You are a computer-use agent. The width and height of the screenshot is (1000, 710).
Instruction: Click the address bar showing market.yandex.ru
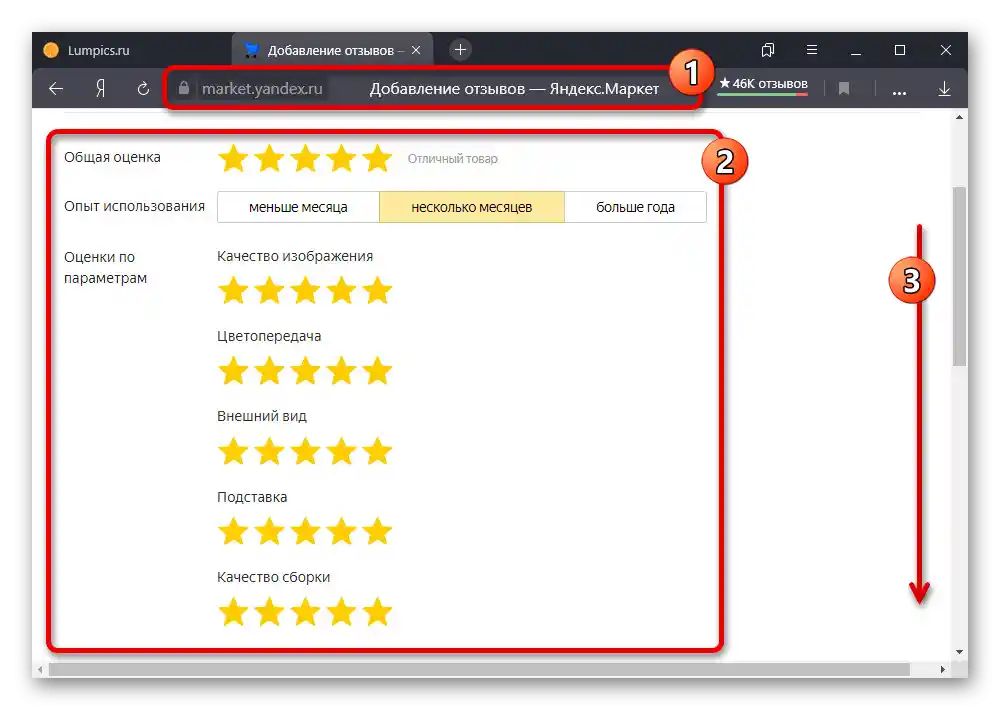tap(262, 88)
